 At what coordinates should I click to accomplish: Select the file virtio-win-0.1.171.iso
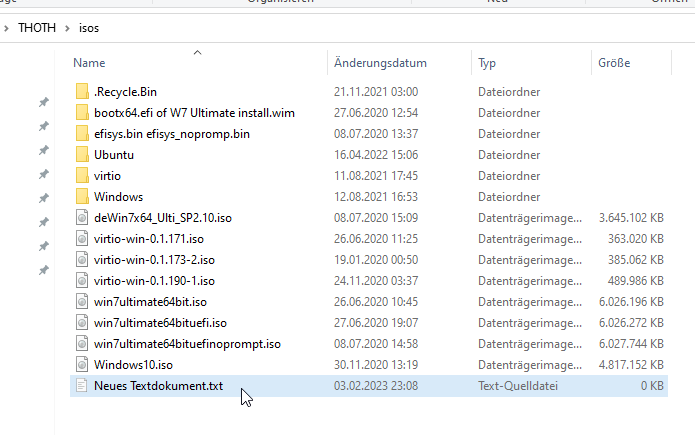click(x=149, y=239)
